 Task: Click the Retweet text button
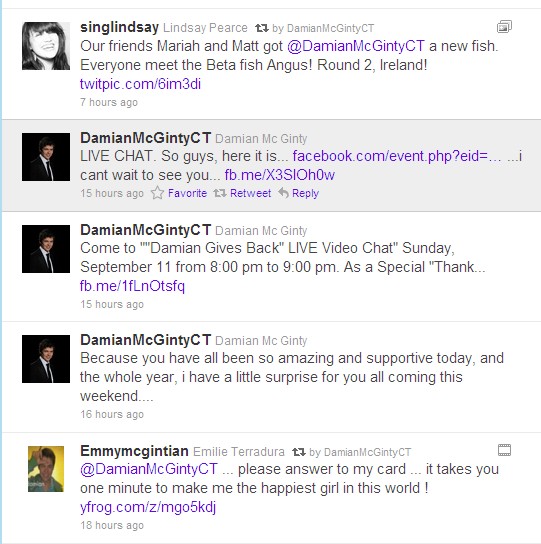(x=250, y=193)
